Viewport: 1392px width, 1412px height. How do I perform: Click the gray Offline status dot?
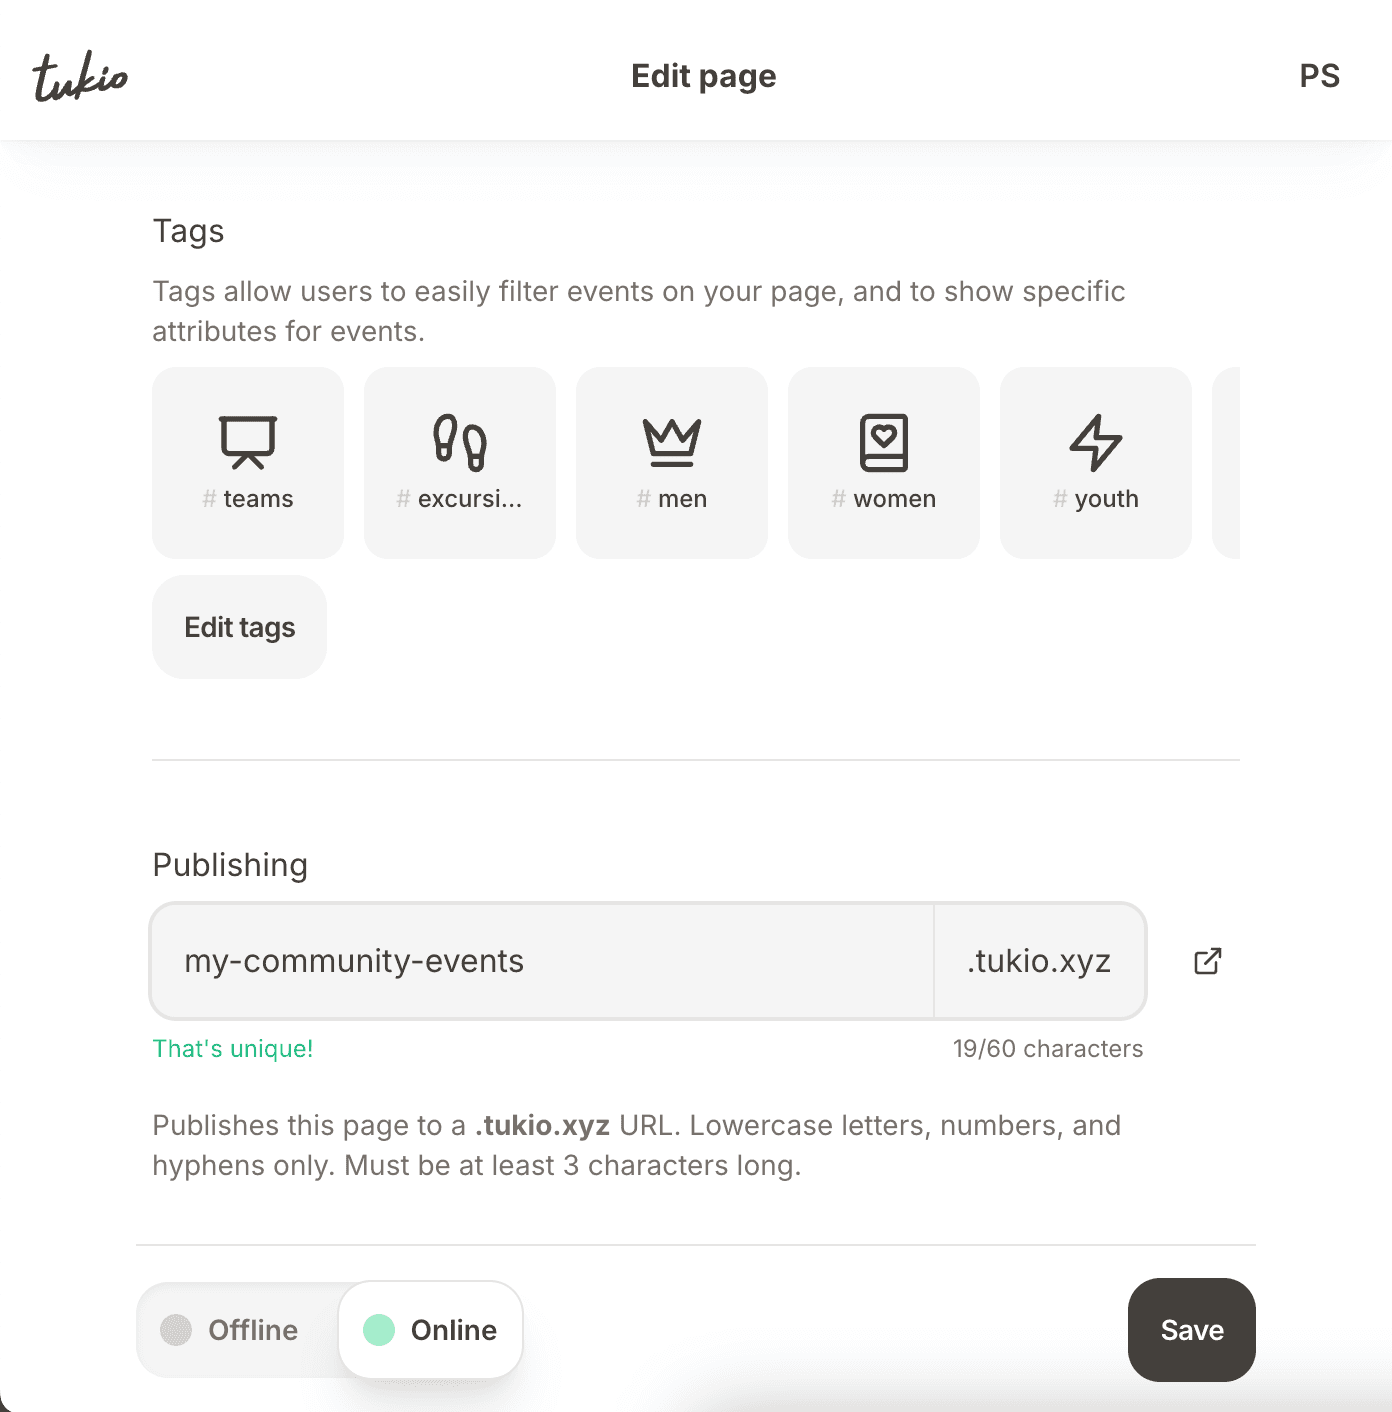(x=176, y=1330)
